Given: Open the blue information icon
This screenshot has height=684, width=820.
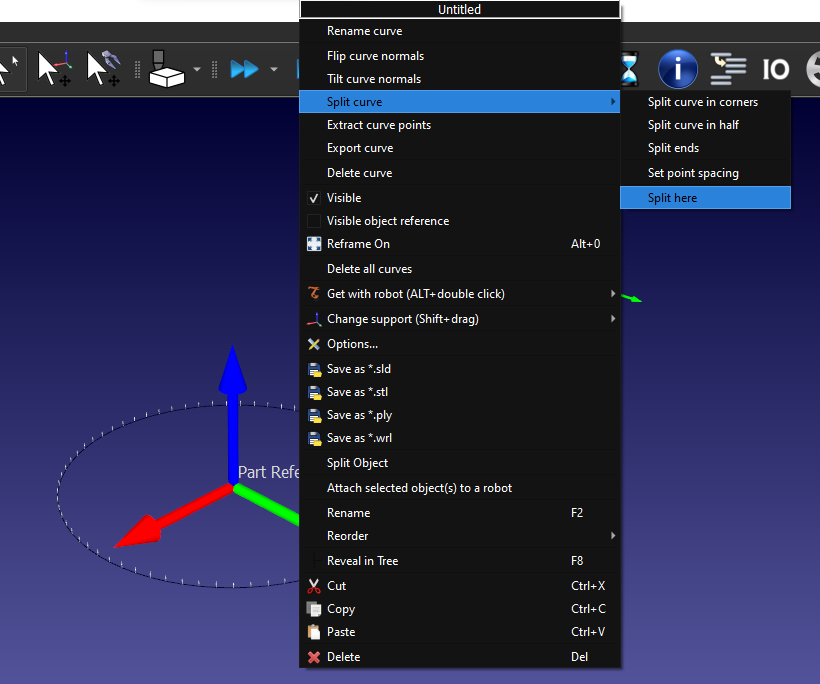Looking at the screenshot, I should tap(677, 69).
